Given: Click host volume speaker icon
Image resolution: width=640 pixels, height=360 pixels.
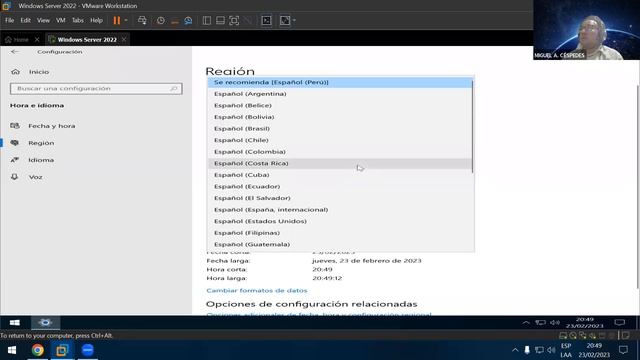Looking at the screenshot, I should 551,350.
